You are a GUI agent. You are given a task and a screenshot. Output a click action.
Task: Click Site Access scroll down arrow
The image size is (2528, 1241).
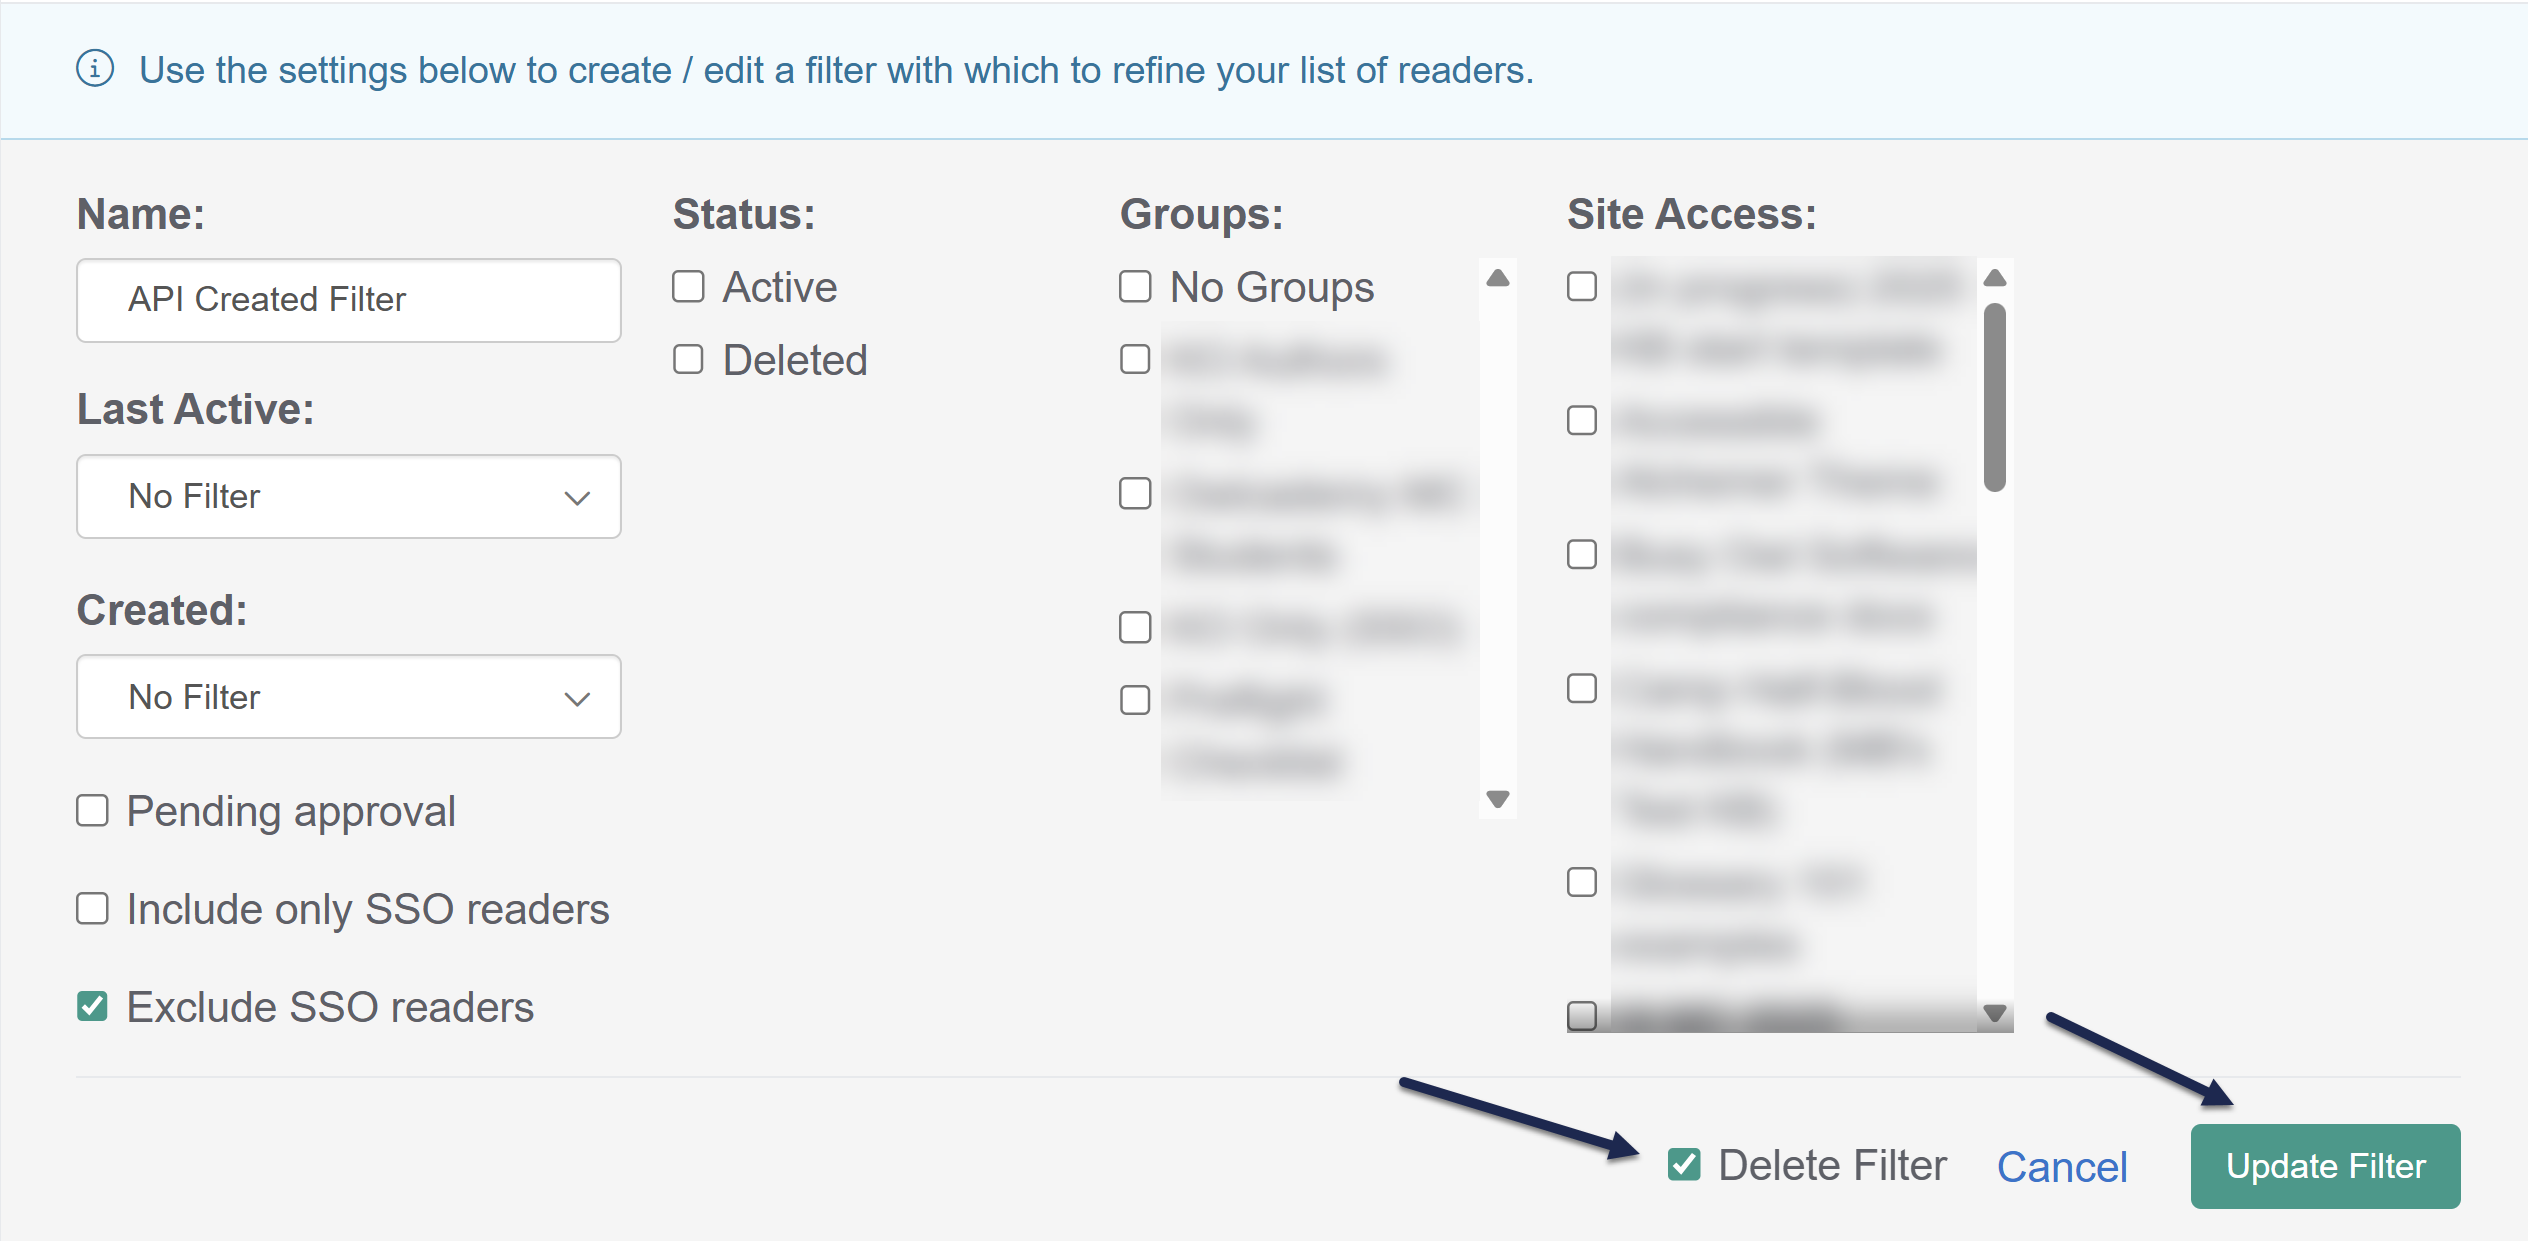pos(1994,1014)
